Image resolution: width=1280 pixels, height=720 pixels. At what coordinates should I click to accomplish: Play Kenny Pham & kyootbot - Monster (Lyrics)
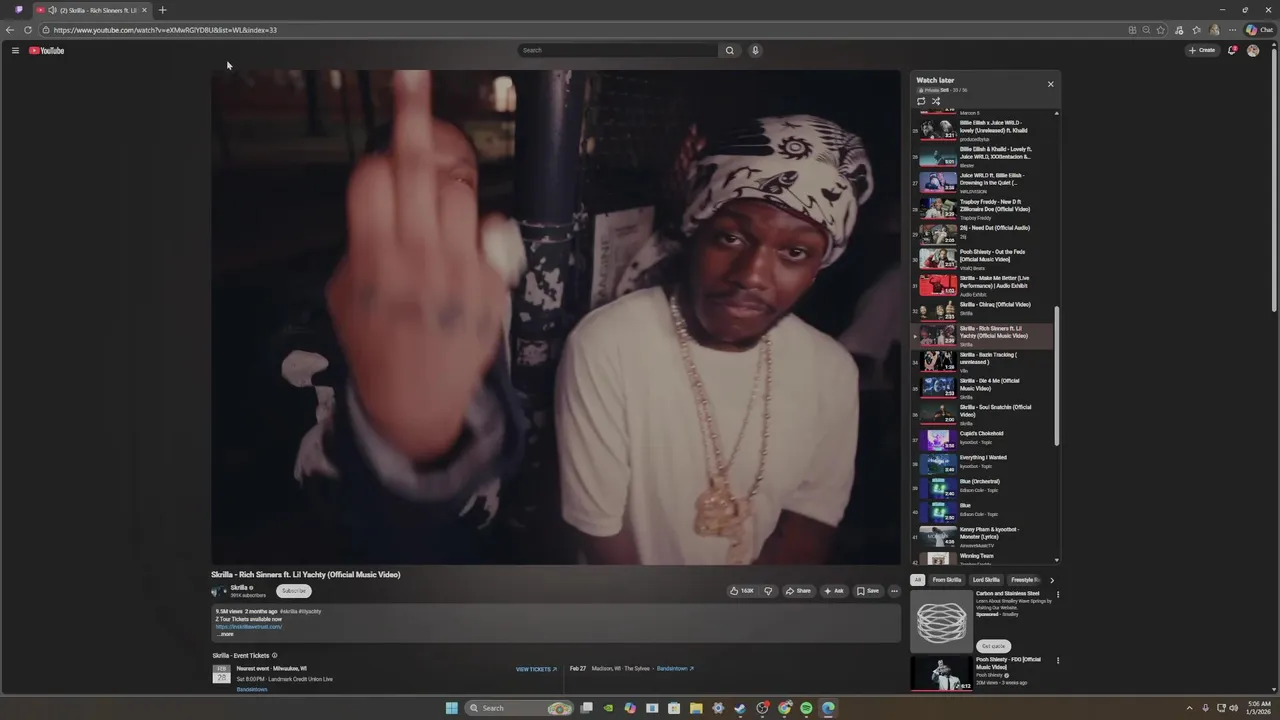coord(985,537)
